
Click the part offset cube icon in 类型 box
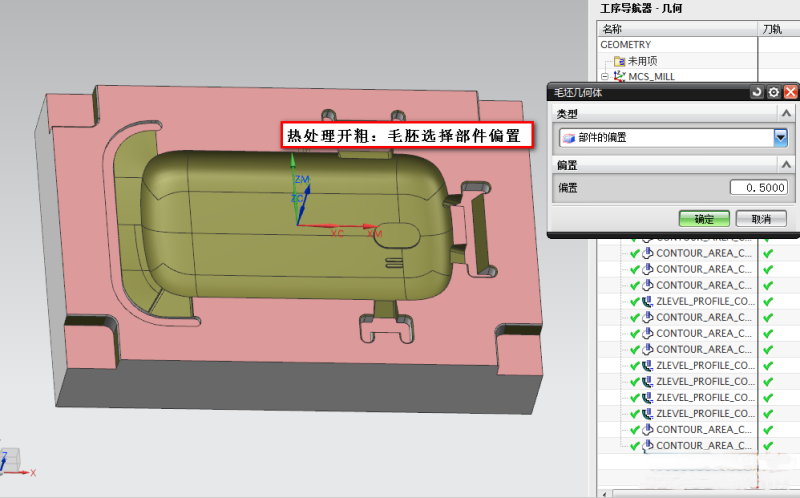tap(568, 138)
